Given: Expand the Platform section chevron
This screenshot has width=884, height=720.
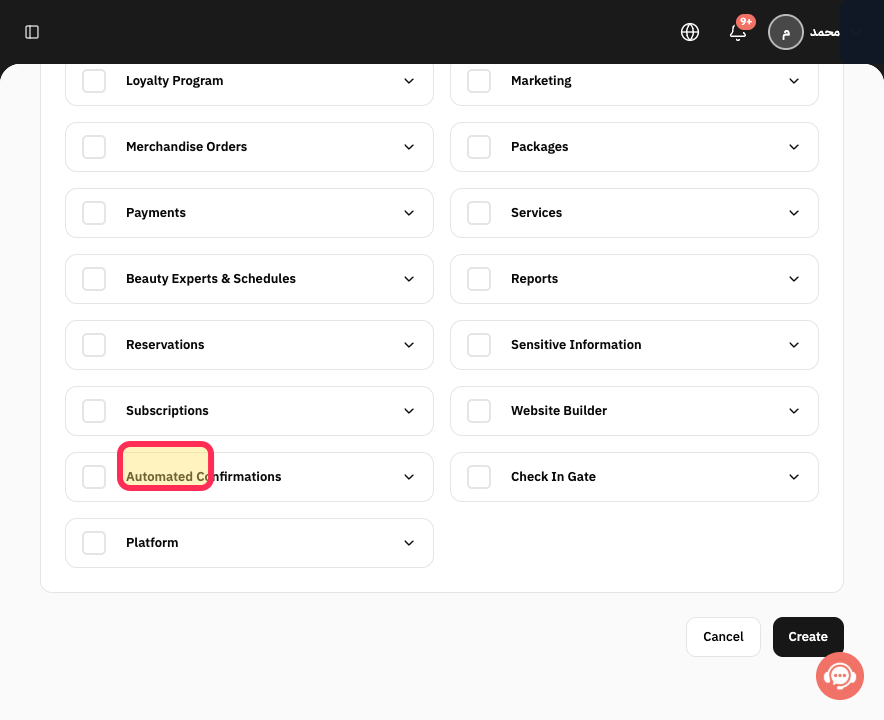Looking at the screenshot, I should [x=409, y=543].
